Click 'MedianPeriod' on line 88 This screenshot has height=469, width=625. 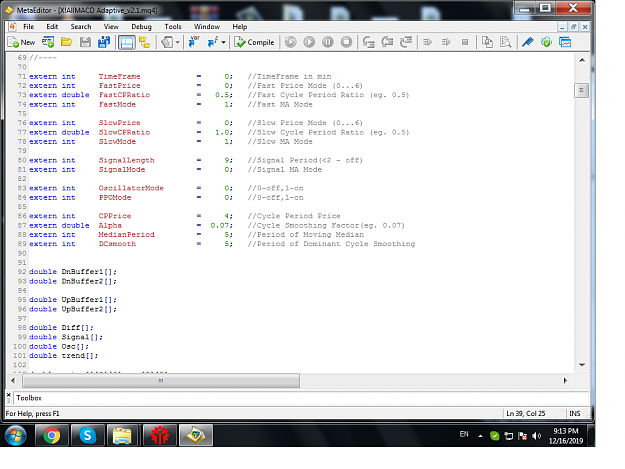[126, 235]
